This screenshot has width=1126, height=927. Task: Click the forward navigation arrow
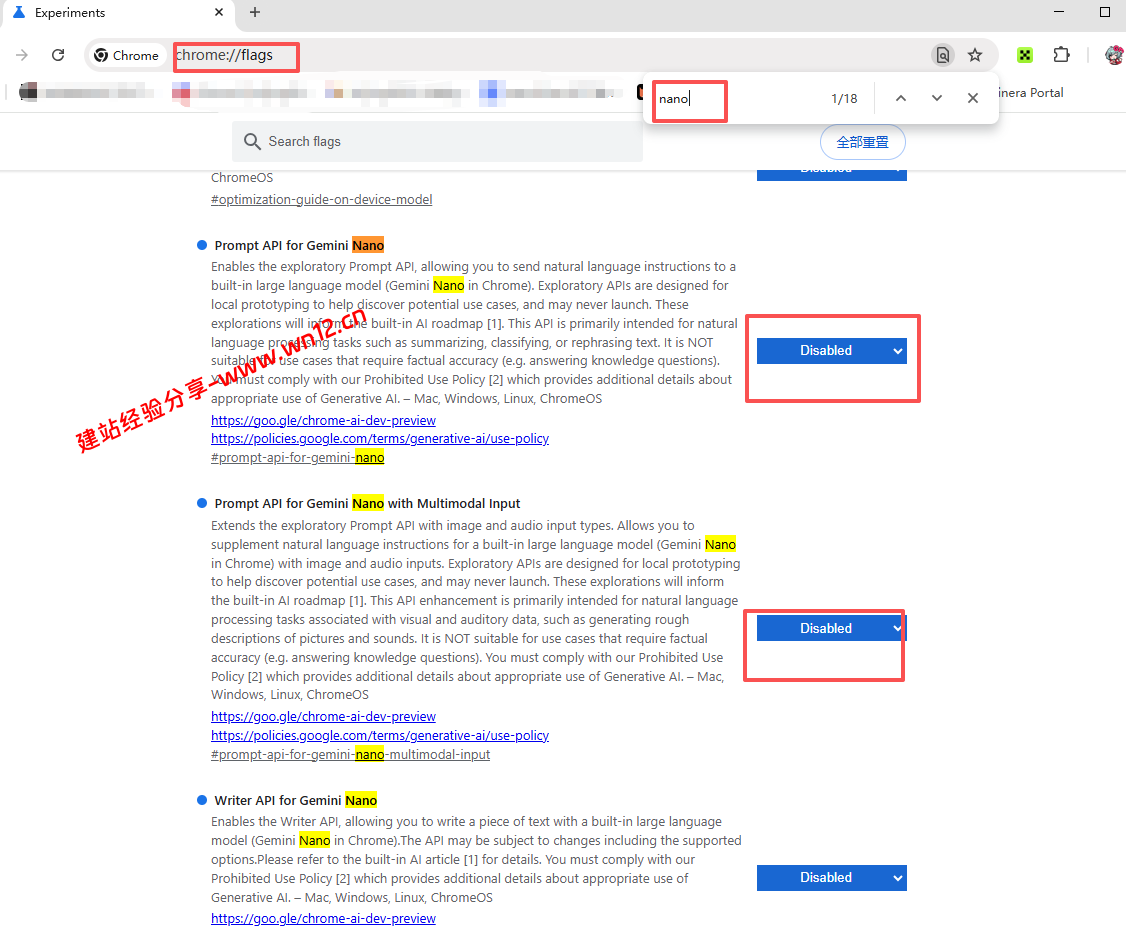pos(22,55)
